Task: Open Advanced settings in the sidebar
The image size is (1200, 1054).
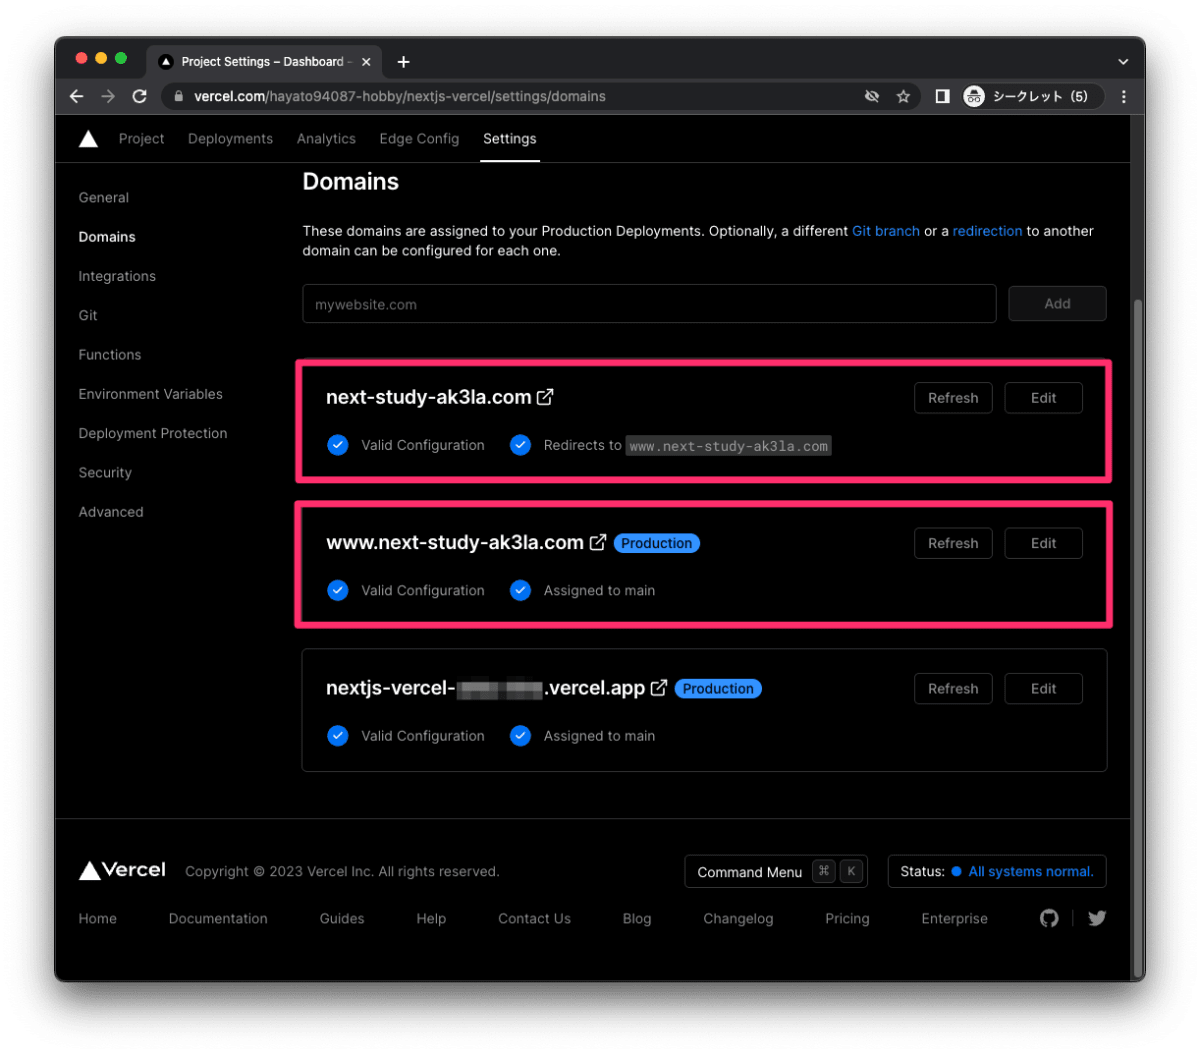Action: [111, 512]
